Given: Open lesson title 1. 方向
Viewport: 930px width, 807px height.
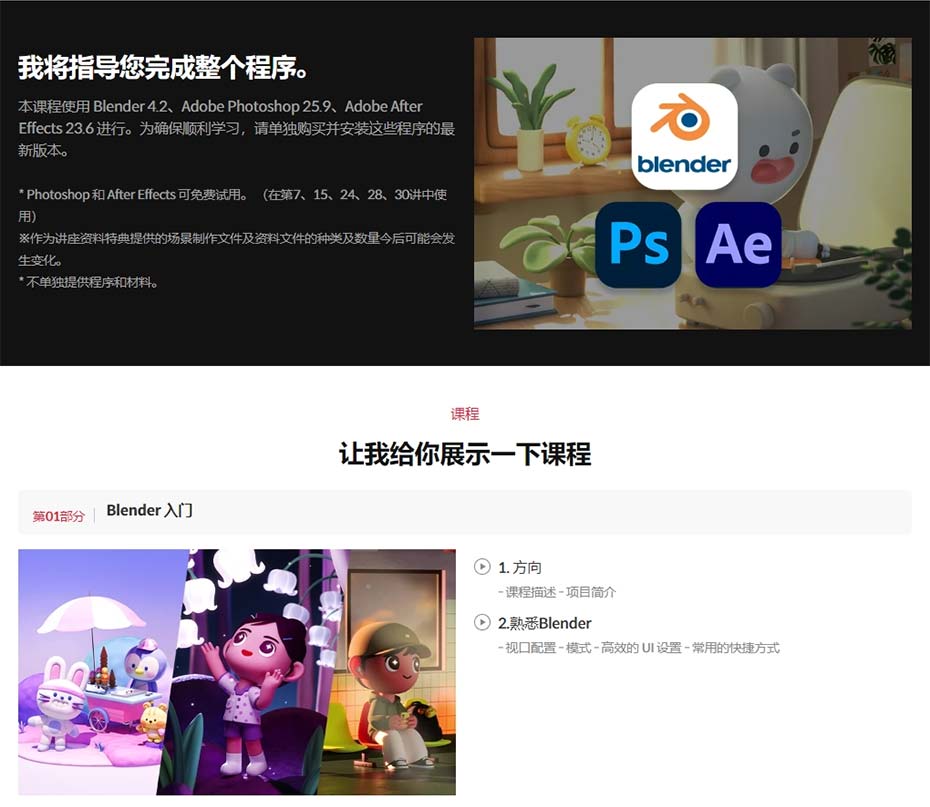Looking at the screenshot, I should (x=520, y=567).
